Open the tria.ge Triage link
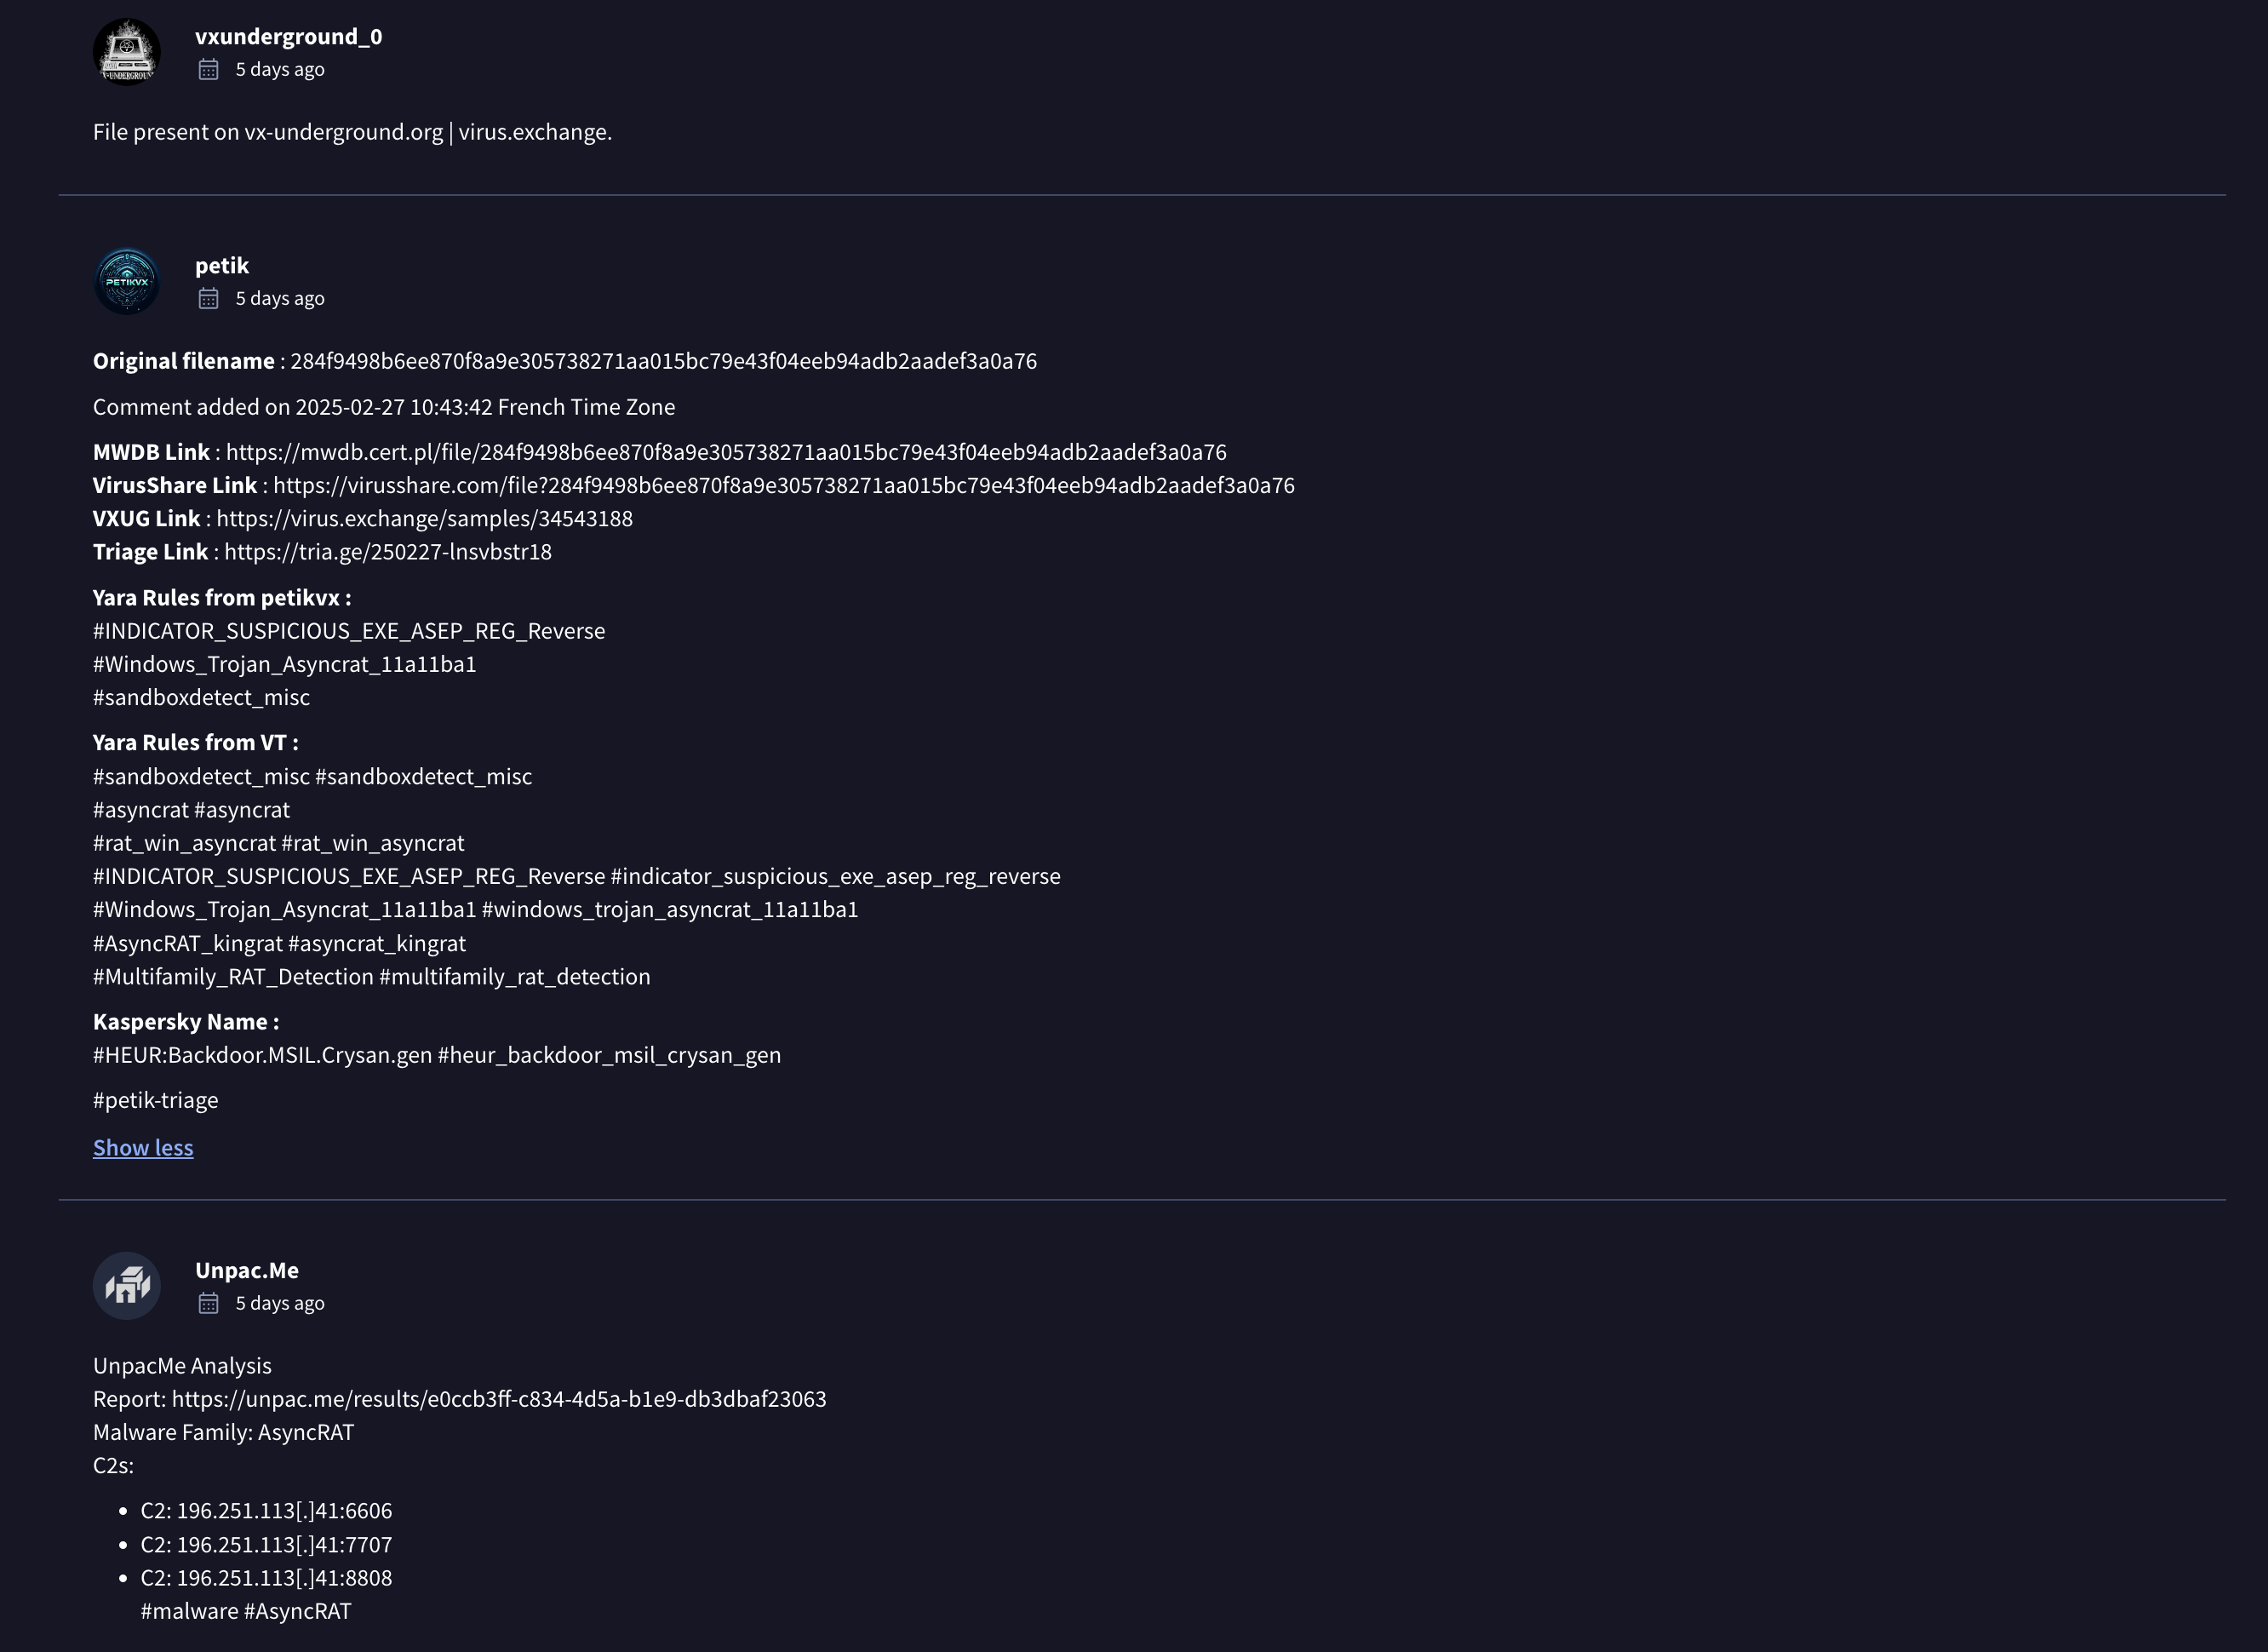Image resolution: width=2268 pixels, height=1652 pixels. [x=388, y=551]
